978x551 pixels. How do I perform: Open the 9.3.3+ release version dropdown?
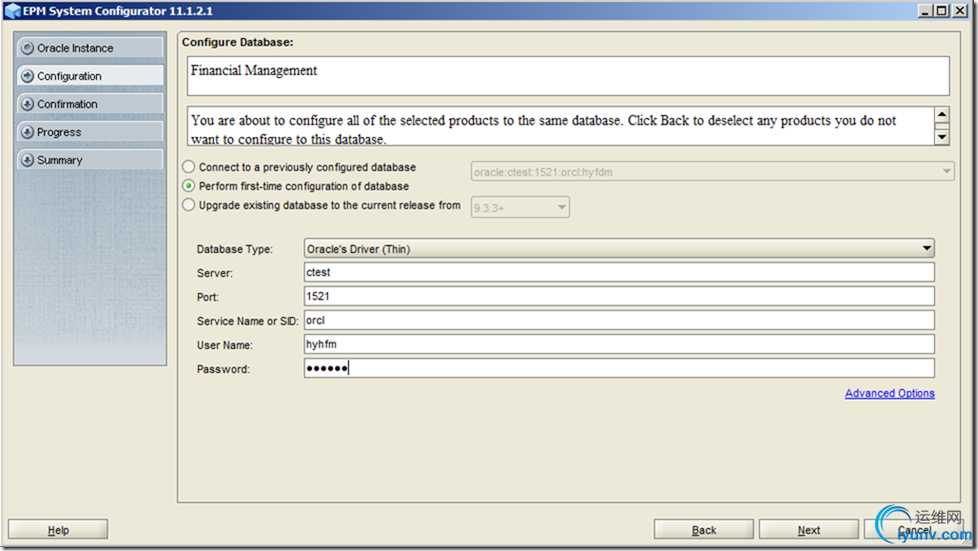coord(520,207)
